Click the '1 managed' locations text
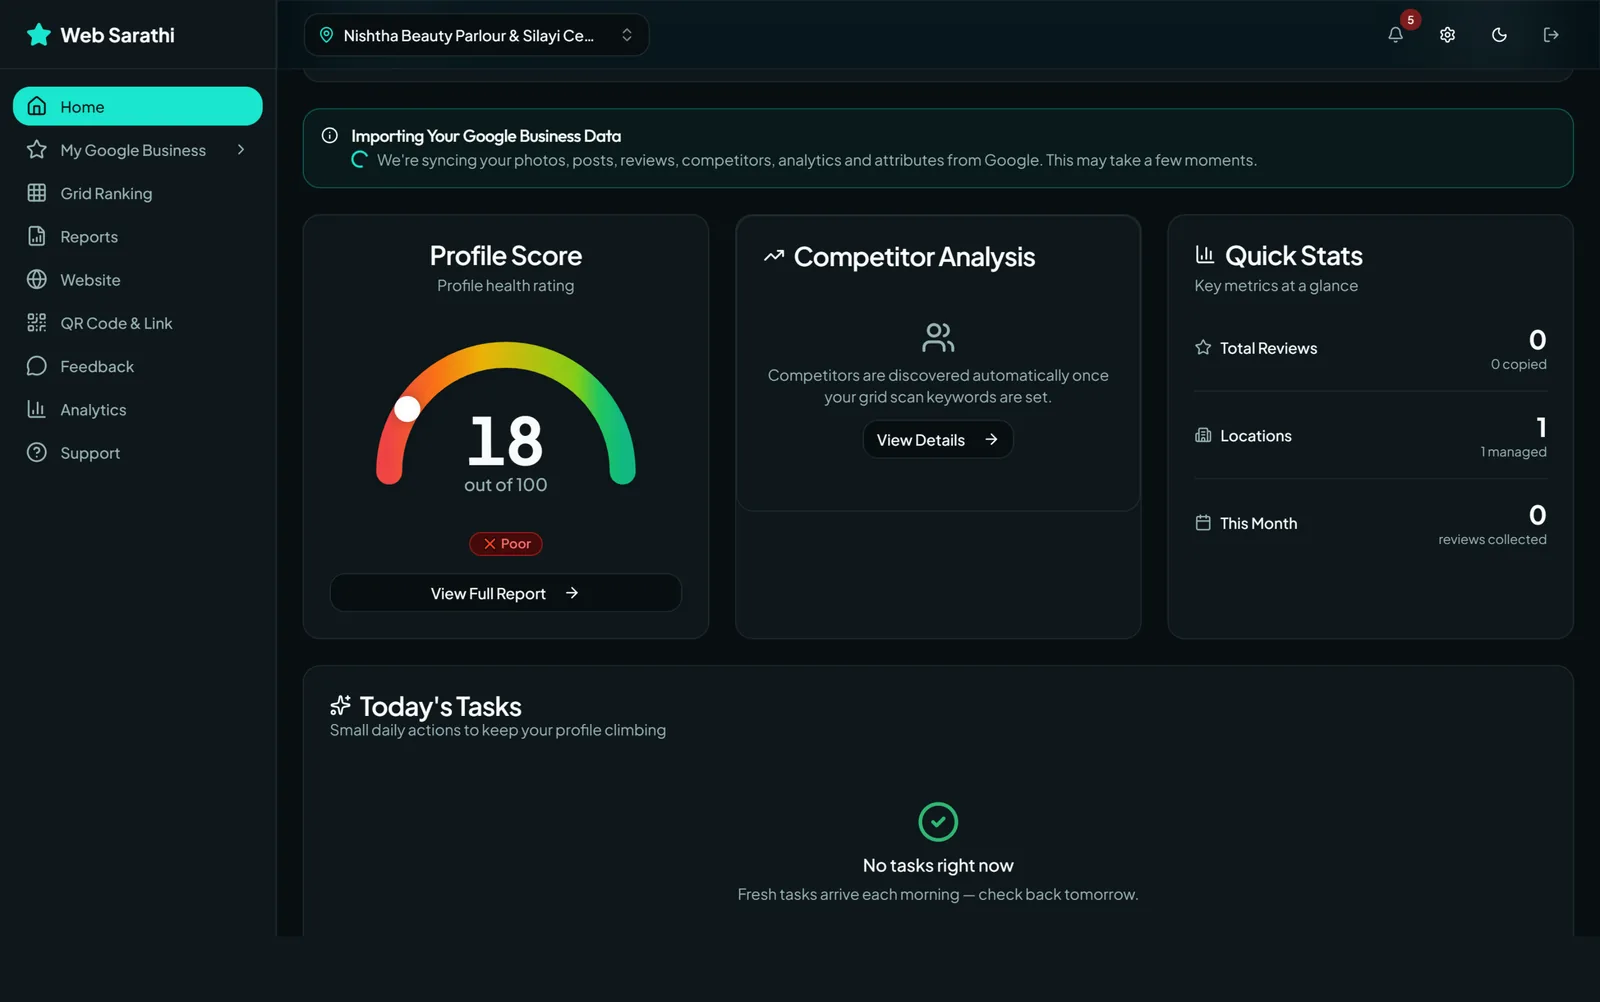The width and height of the screenshot is (1600, 1002). click(1514, 452)
